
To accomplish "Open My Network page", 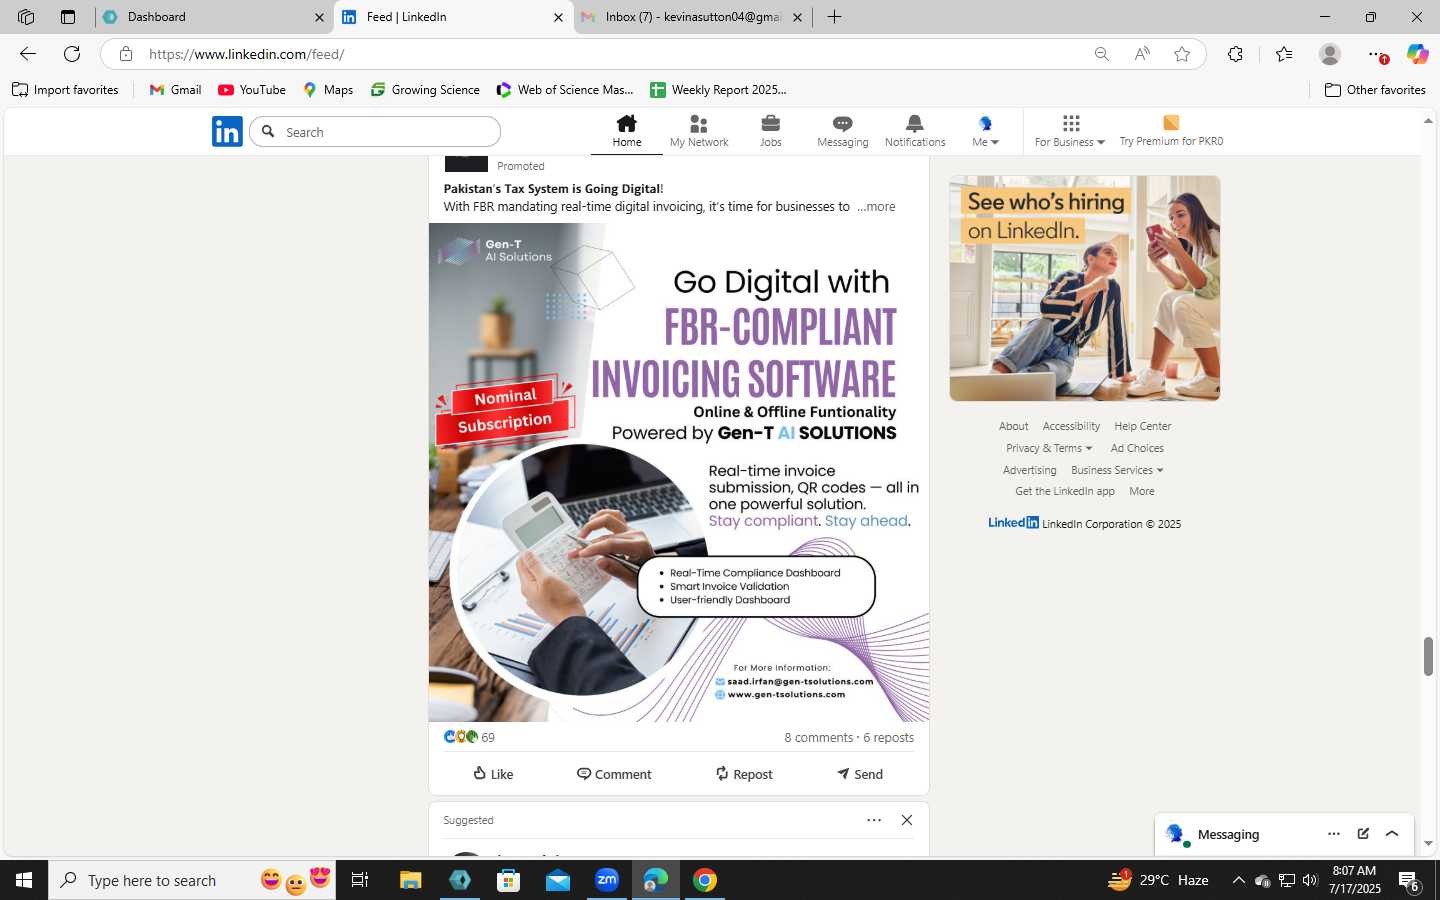I will click(x=699, y=131).
